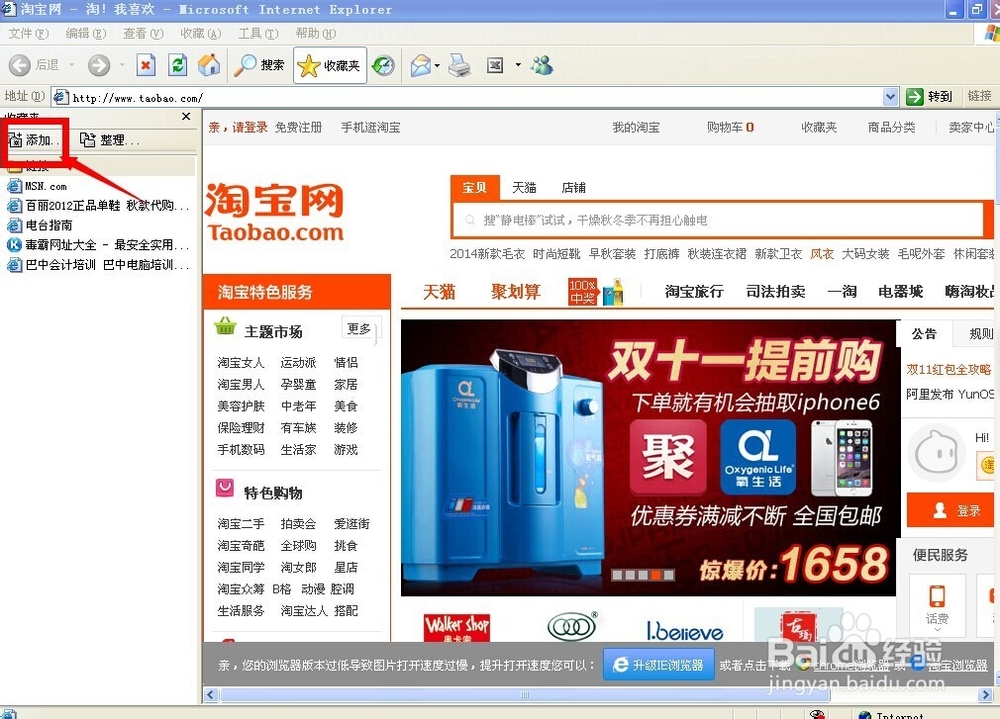Expand the Edit button dropdown arrow
The image size is (1000, 719).
point(518,64)
